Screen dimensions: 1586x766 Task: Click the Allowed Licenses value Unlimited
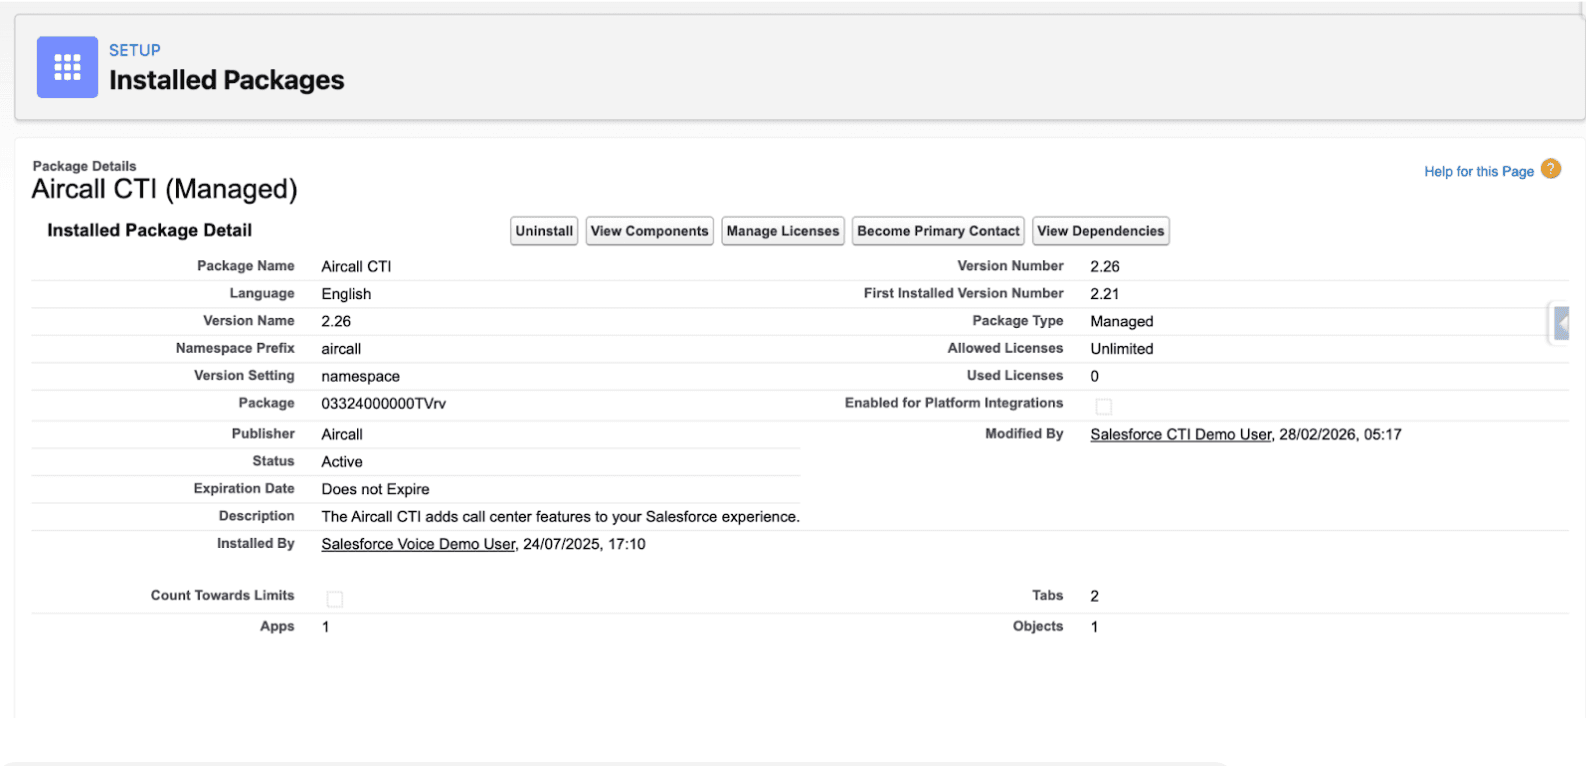pyautogui.click(x=1121, y=349)
